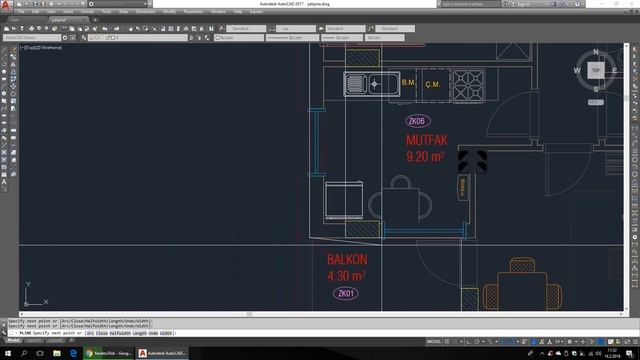This screenshot has height=360, width=640.
Task: Click the Plot icon in Standard toolbar
Action: point(31,29)
